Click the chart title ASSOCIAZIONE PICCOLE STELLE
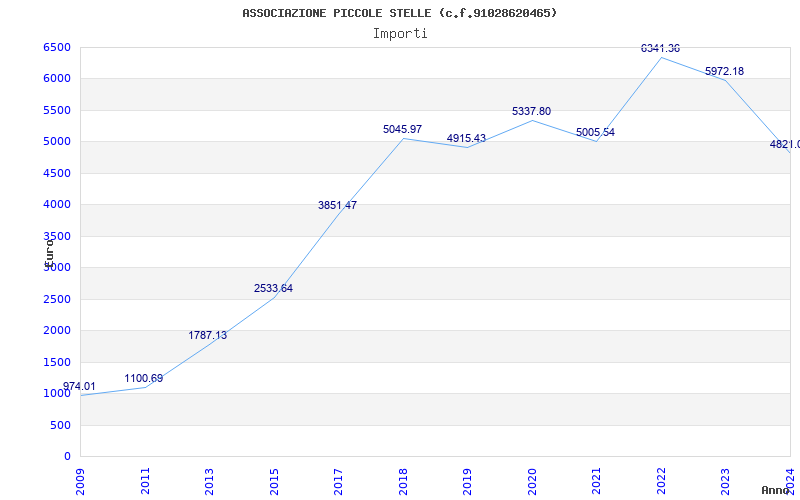This screenshot has height=500, width=800. [400, 13]
